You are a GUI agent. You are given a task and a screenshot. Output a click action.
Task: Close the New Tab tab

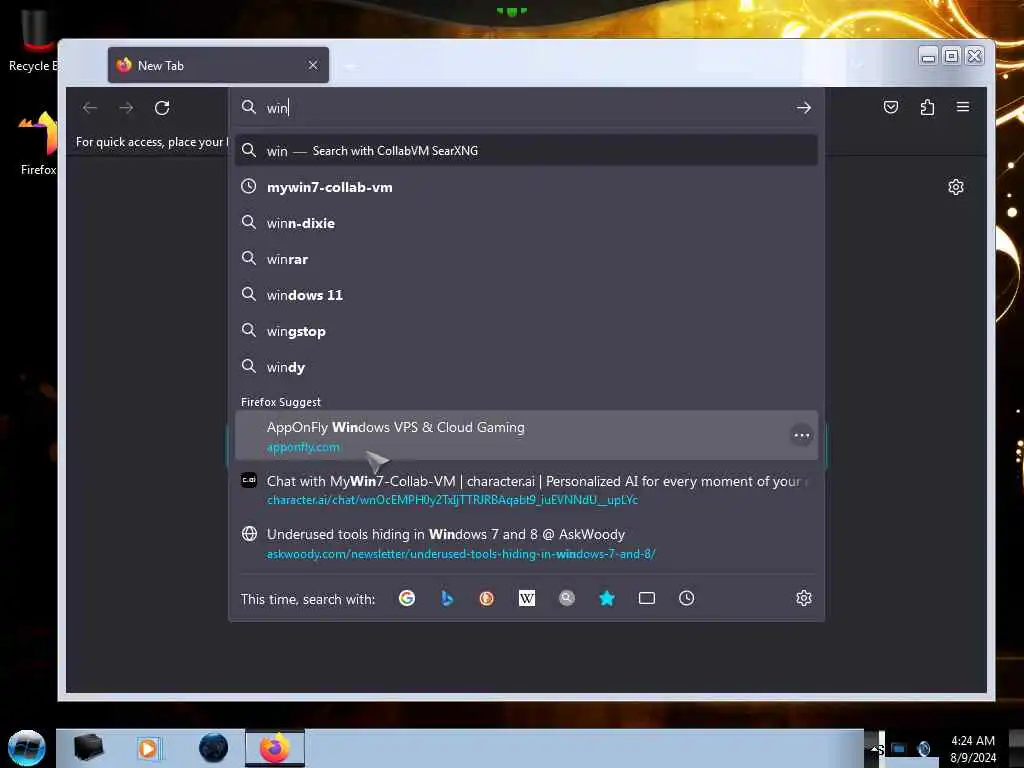(313, 65)
